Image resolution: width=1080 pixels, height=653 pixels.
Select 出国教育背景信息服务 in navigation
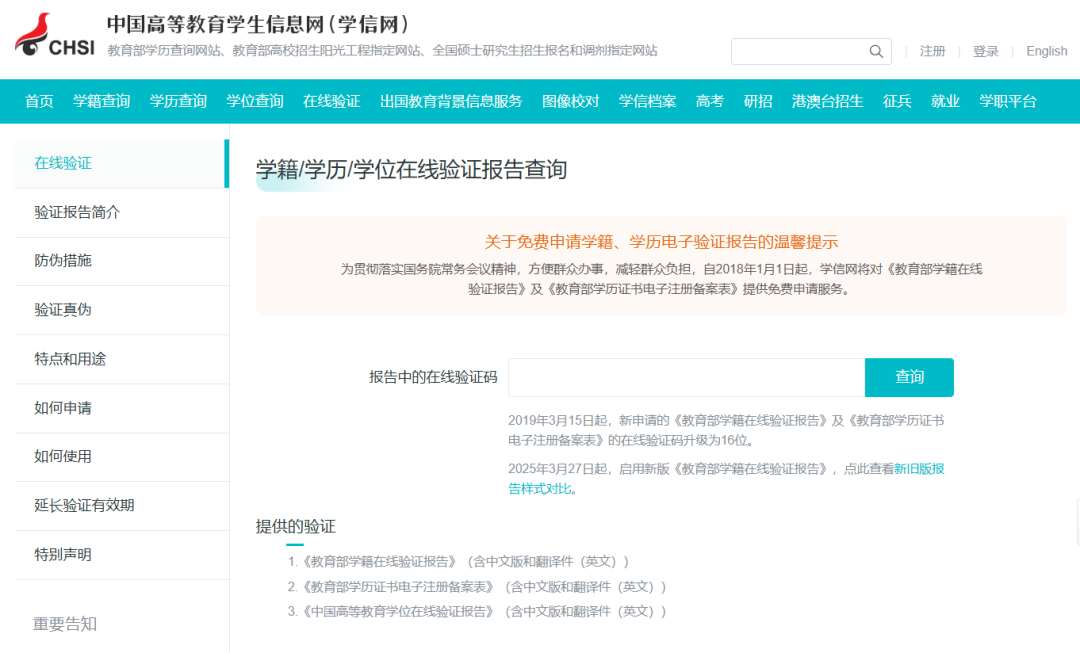click(451, 101)
